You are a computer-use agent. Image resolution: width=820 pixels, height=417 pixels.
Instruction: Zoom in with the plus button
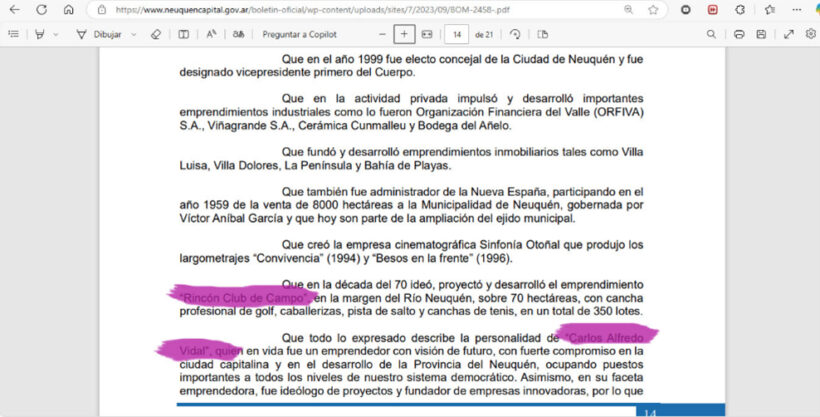click(x=404, y=33)
